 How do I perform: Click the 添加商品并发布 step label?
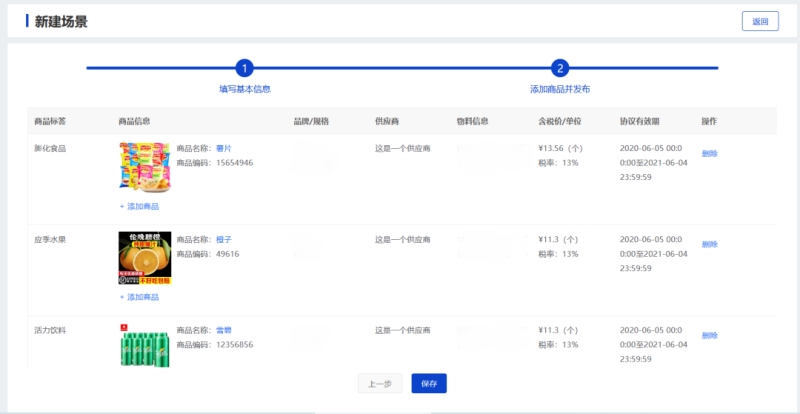pos(560,89)
